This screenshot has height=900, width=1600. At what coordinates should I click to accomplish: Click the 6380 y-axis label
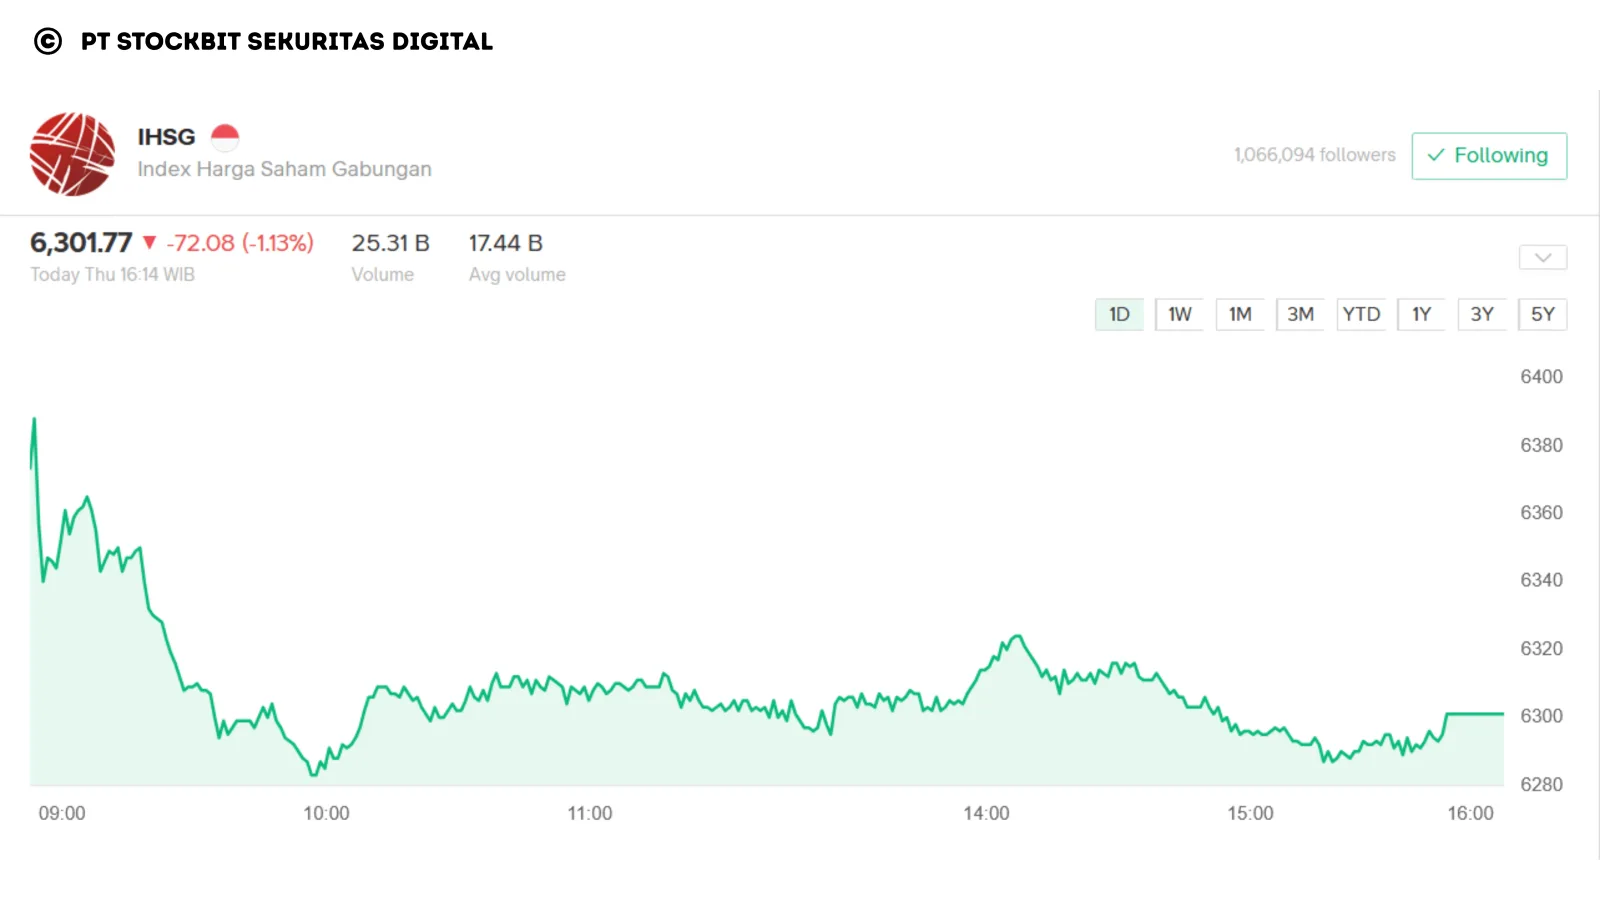coord(1541,445)
